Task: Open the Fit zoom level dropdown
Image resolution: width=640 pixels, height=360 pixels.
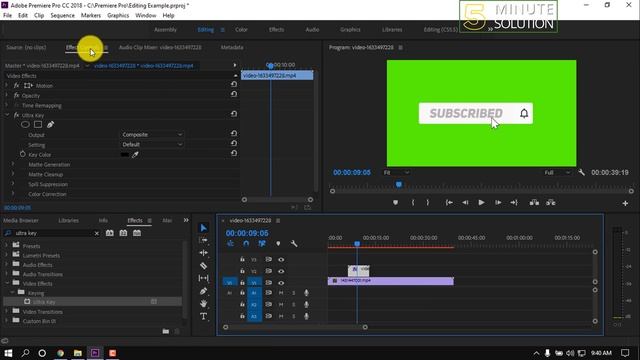Action: (x=396, y=173)
